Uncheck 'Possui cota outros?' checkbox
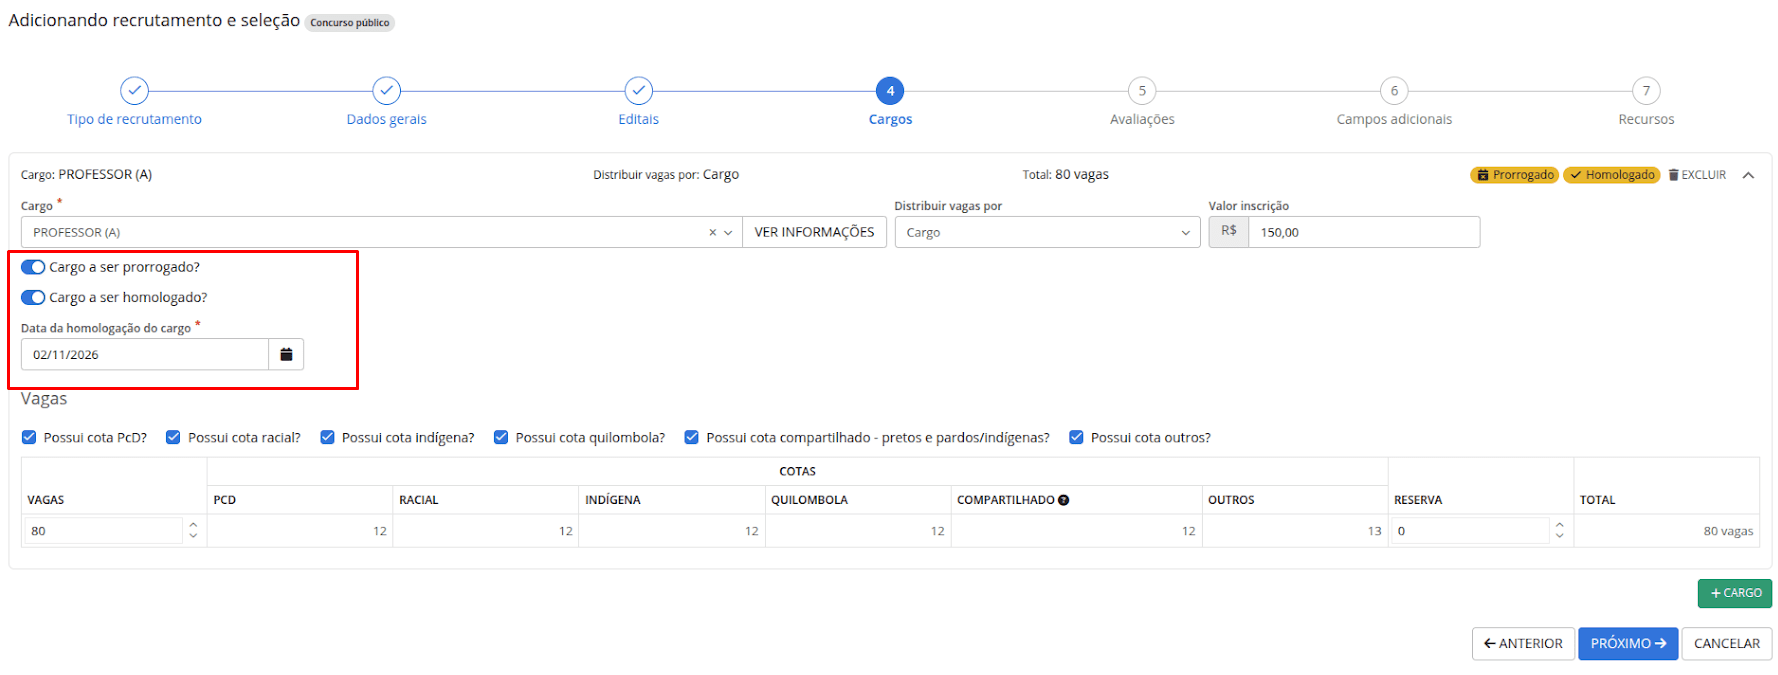Screen dimensions: 1778x675 pyautogui.click(x=1076, y=437)
